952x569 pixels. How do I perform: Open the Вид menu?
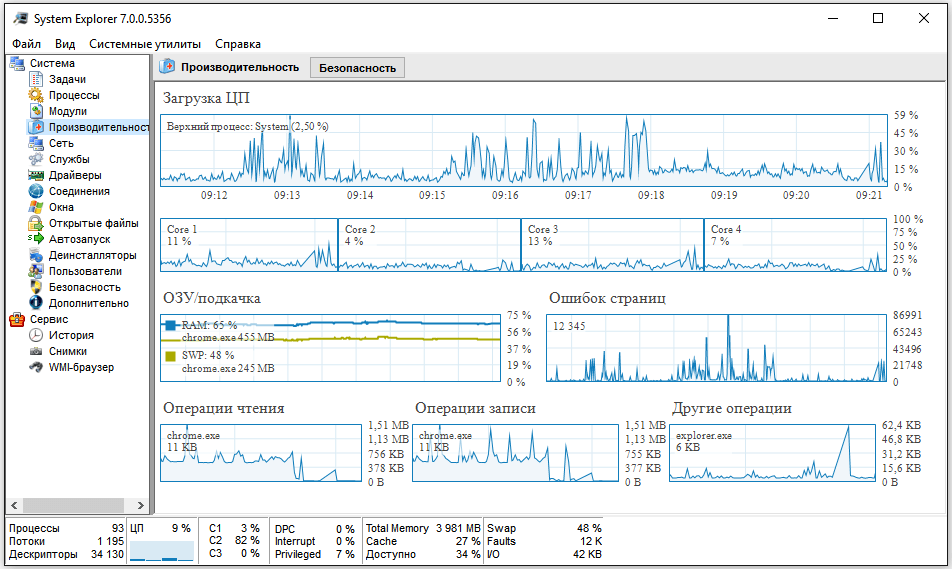[x=65, y=44]
